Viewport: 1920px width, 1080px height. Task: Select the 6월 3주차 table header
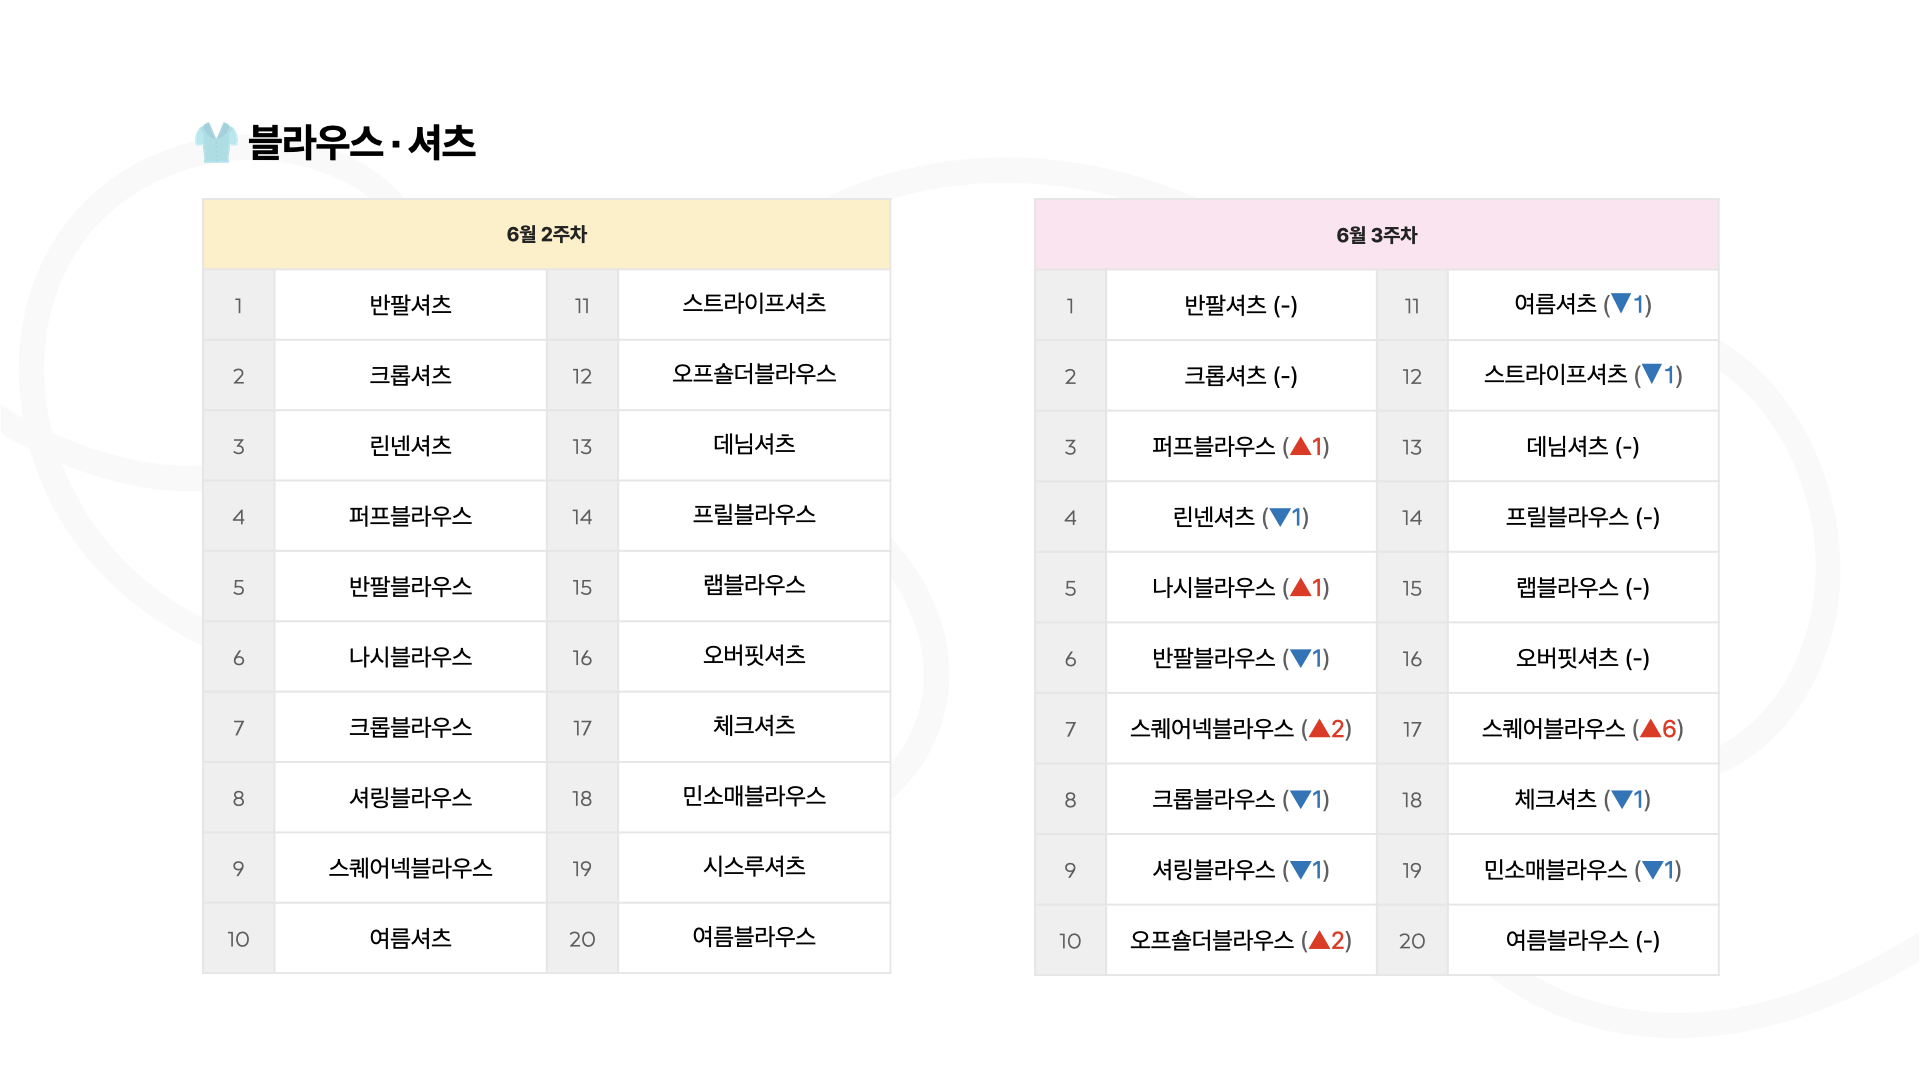(1377, 234)
